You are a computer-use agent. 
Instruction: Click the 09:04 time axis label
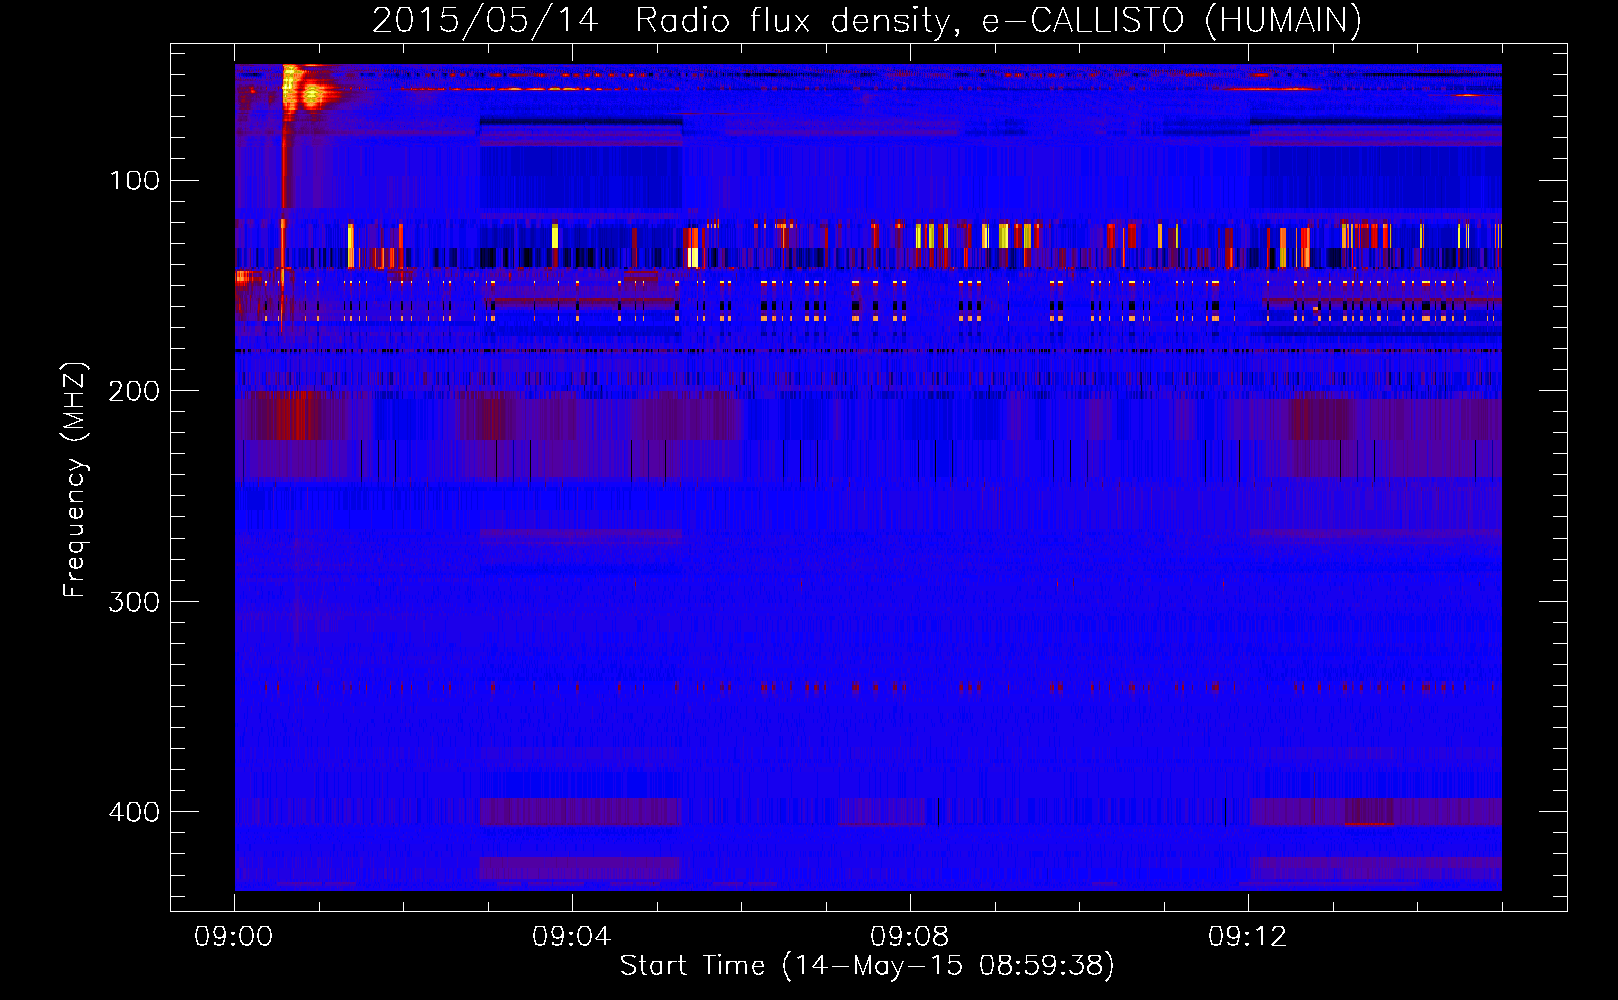[x=572, y=937]
